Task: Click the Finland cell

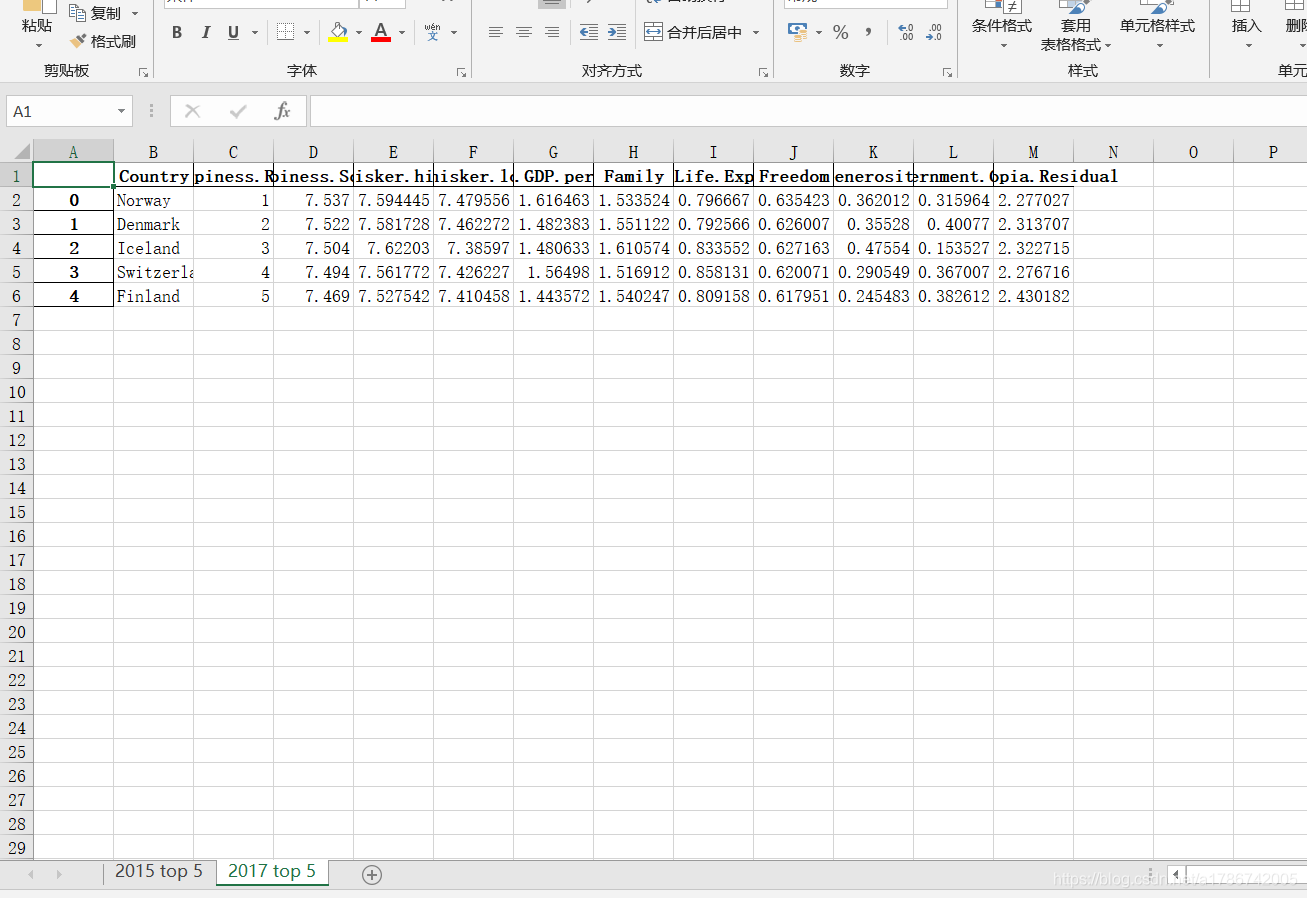Action: pyautogui.click(x=153, y=296)
